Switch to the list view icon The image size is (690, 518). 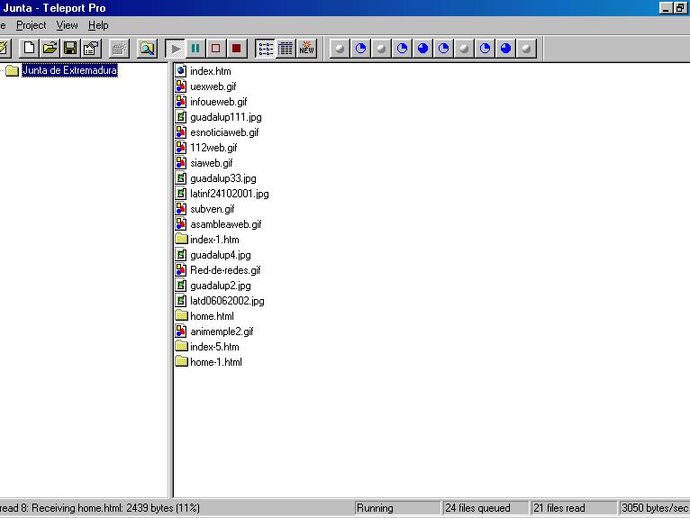(x=265, y=48)
